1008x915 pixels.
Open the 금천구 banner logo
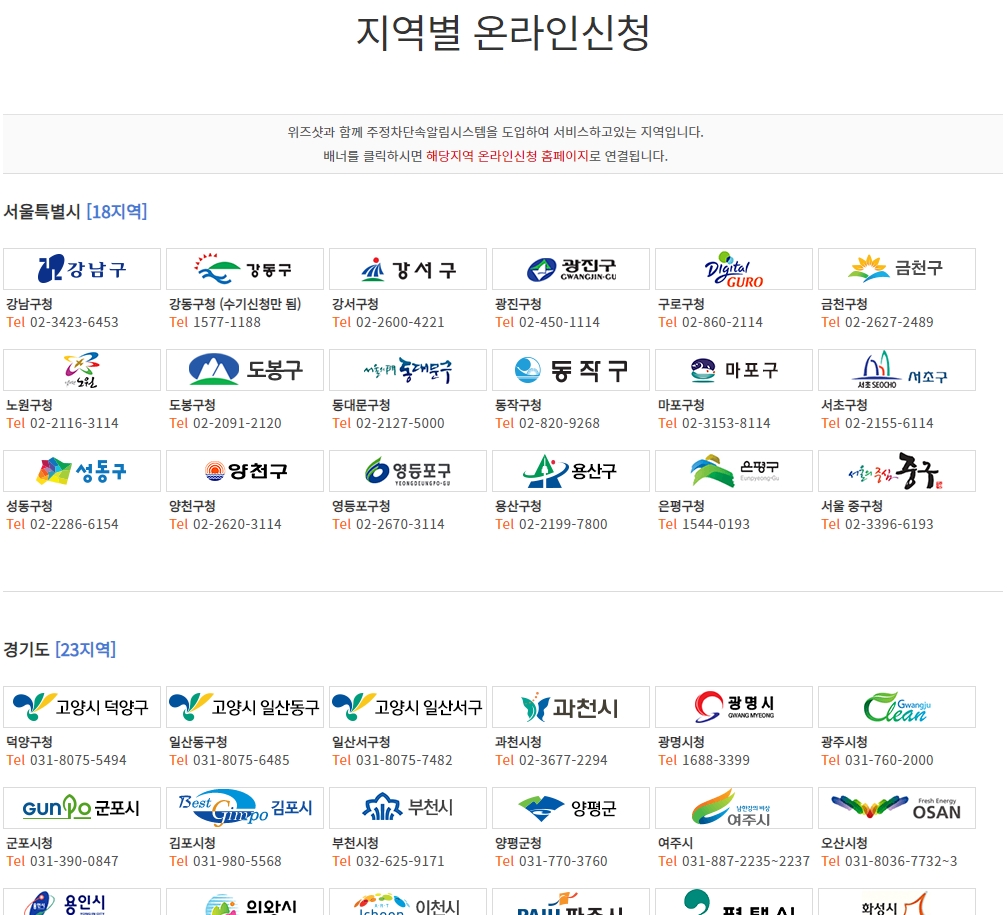897,269
